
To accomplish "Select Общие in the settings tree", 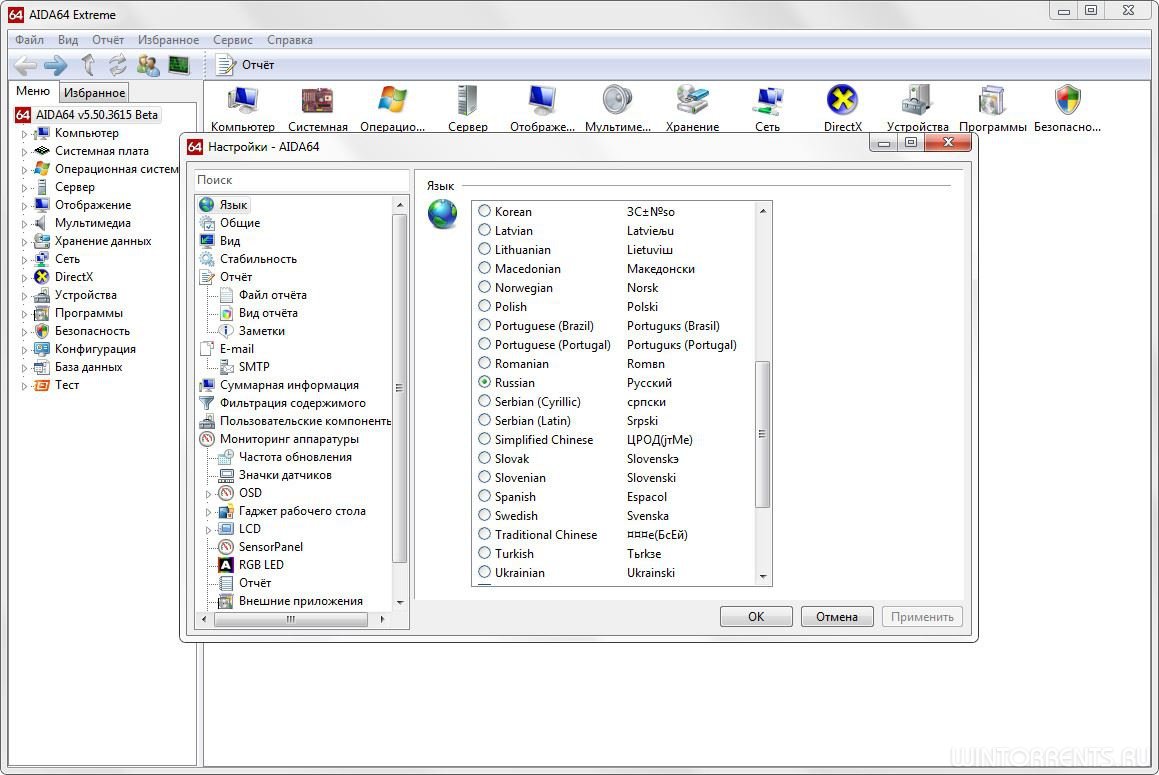I will [x=239, y=223].
